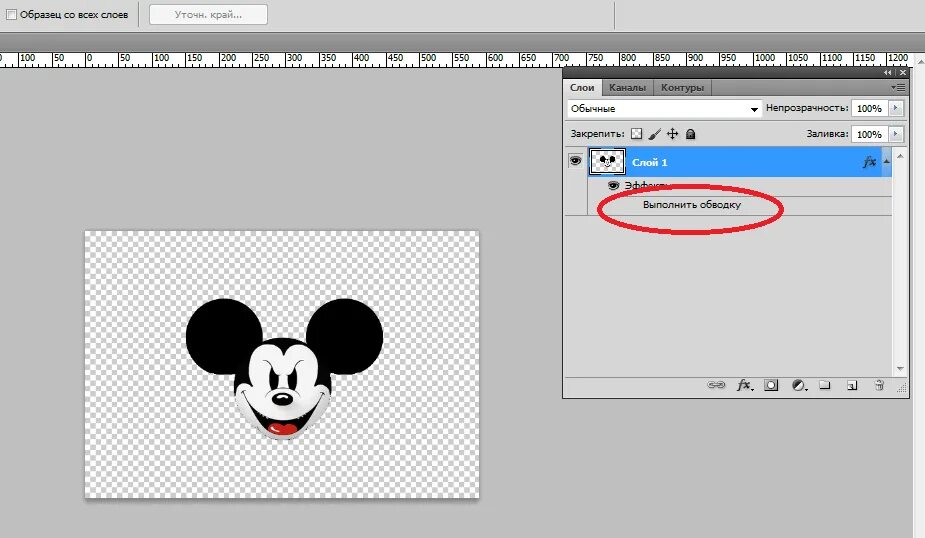Create a new layer
Viewport: 925px width, 538px height.
pyautogui.click(x=852, y=385)
